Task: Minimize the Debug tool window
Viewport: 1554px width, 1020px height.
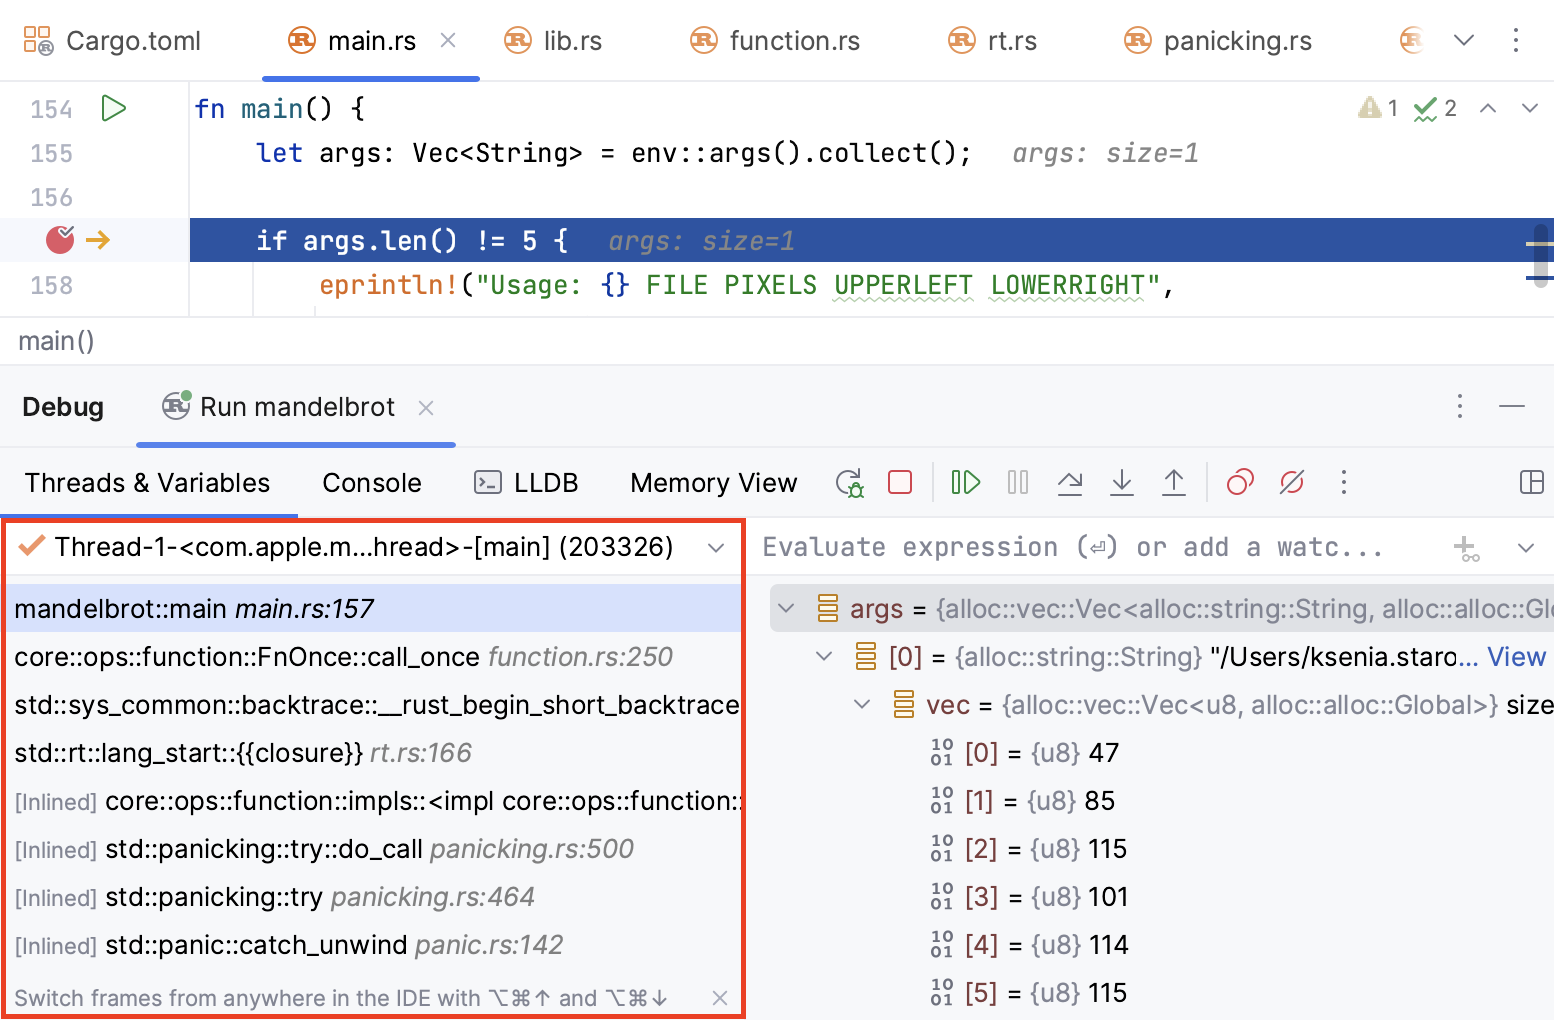Action: (1512, 406)
